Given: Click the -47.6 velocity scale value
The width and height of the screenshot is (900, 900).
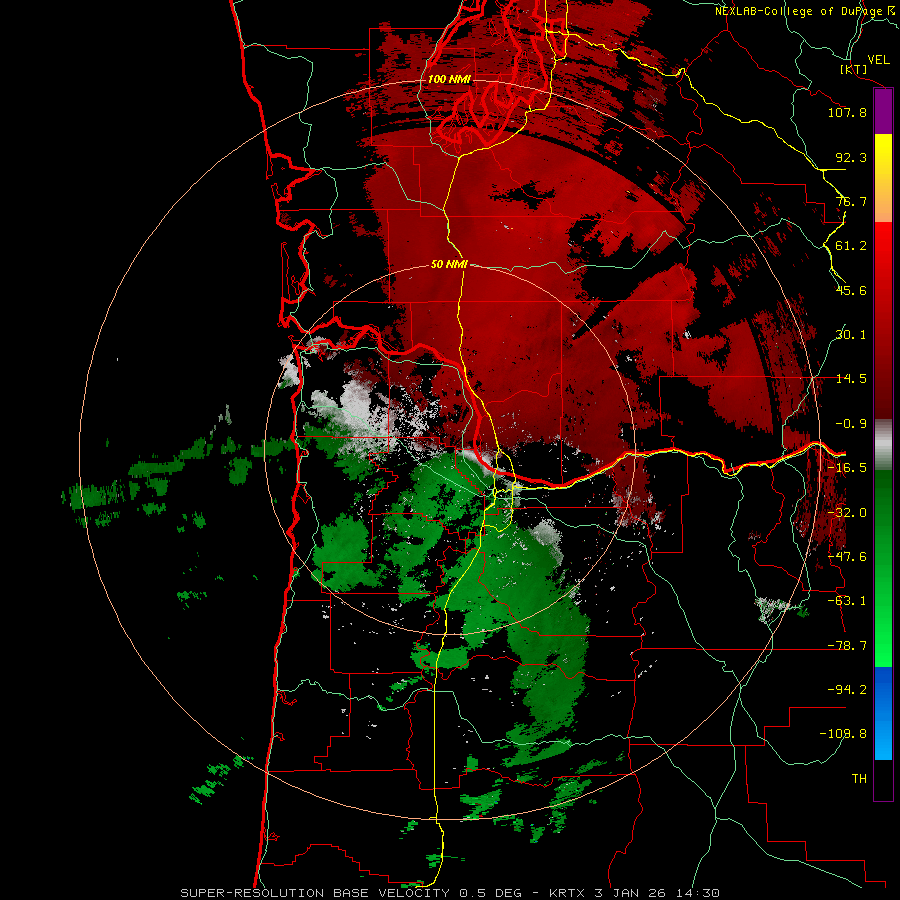Looking at the screenshot, I should tap(847, 557).
